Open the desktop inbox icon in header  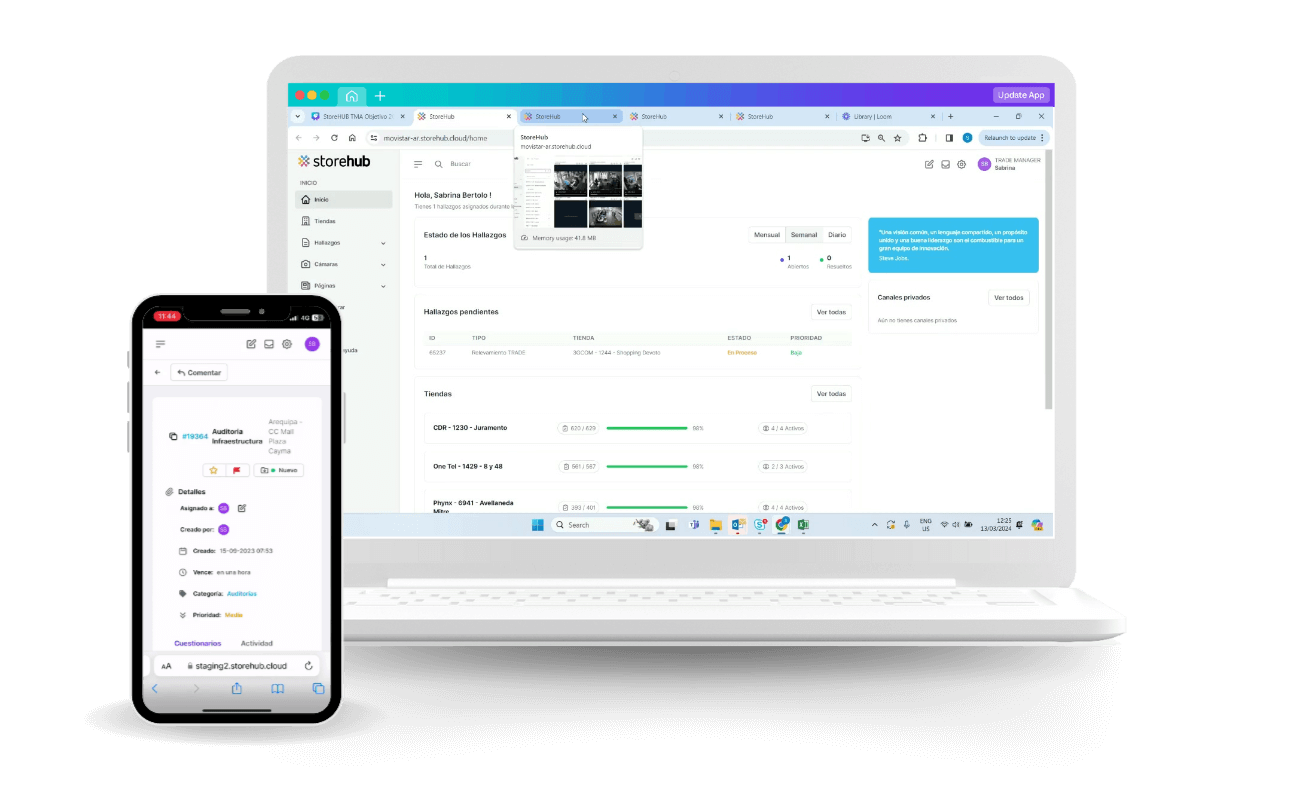[945, 164]
